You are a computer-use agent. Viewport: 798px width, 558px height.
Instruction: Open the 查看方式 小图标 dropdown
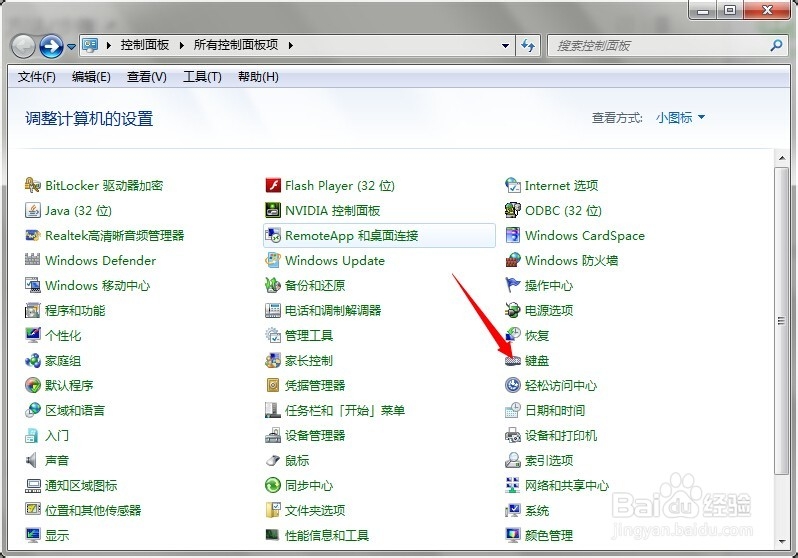tap(680, 118)
